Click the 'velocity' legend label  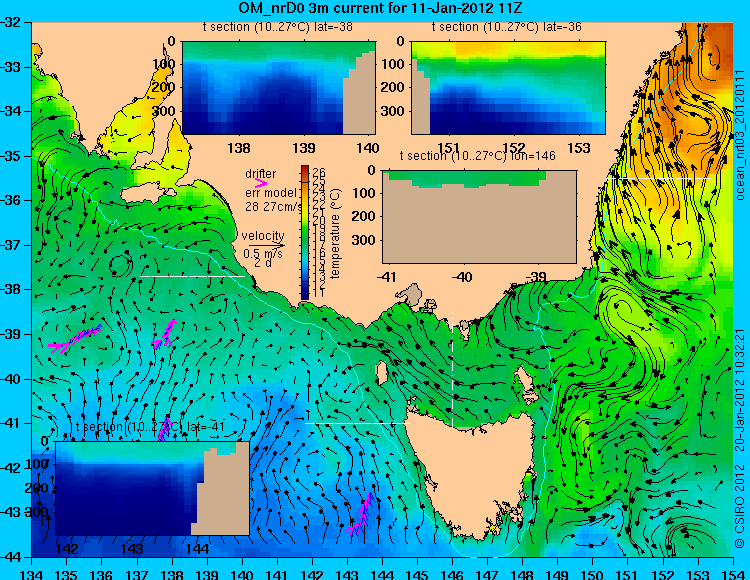pyautogui.click(x=263, y=236)
